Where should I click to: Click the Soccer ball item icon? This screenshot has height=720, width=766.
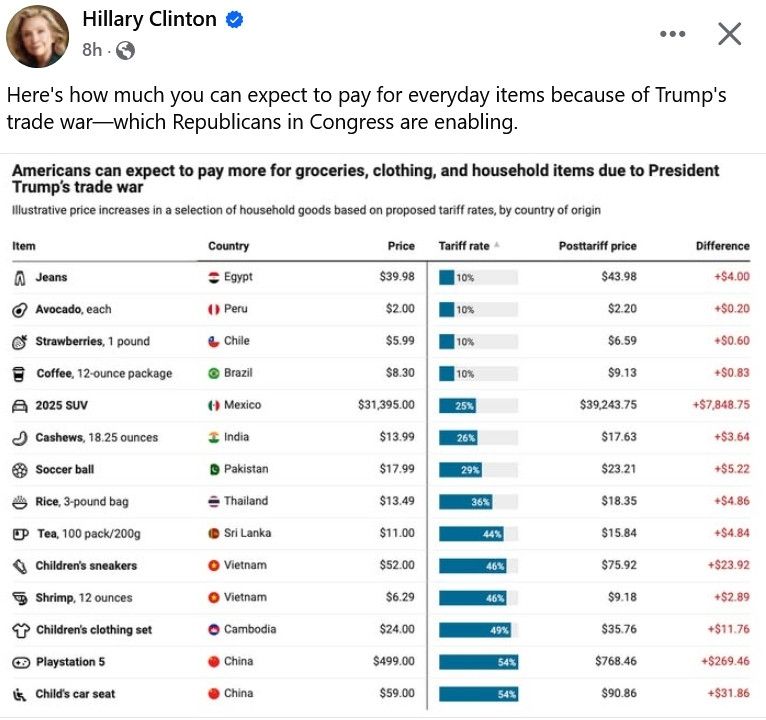(x=20, y=469)
